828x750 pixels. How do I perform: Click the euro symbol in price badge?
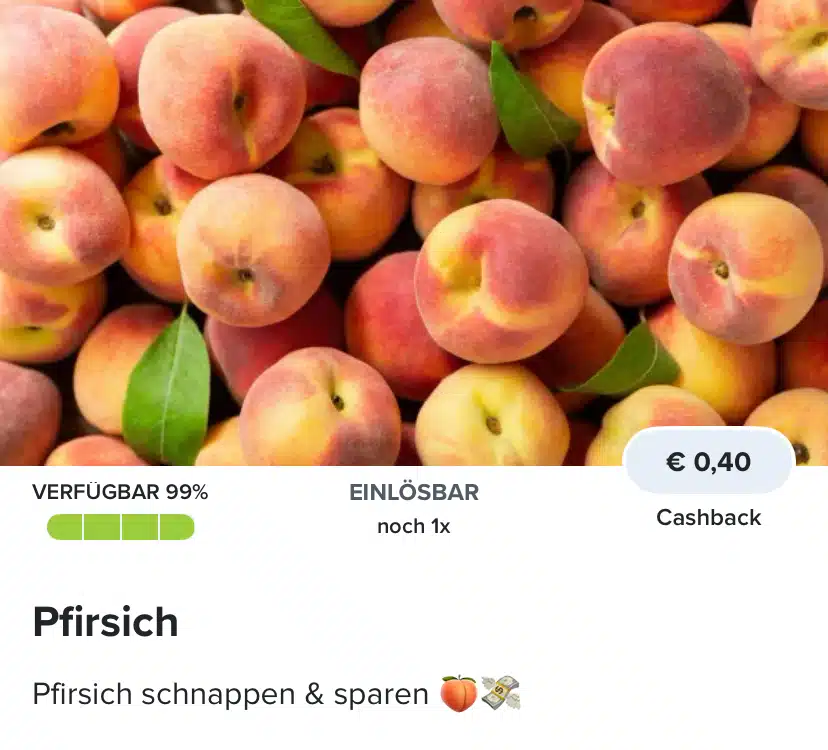coord(675,462)
